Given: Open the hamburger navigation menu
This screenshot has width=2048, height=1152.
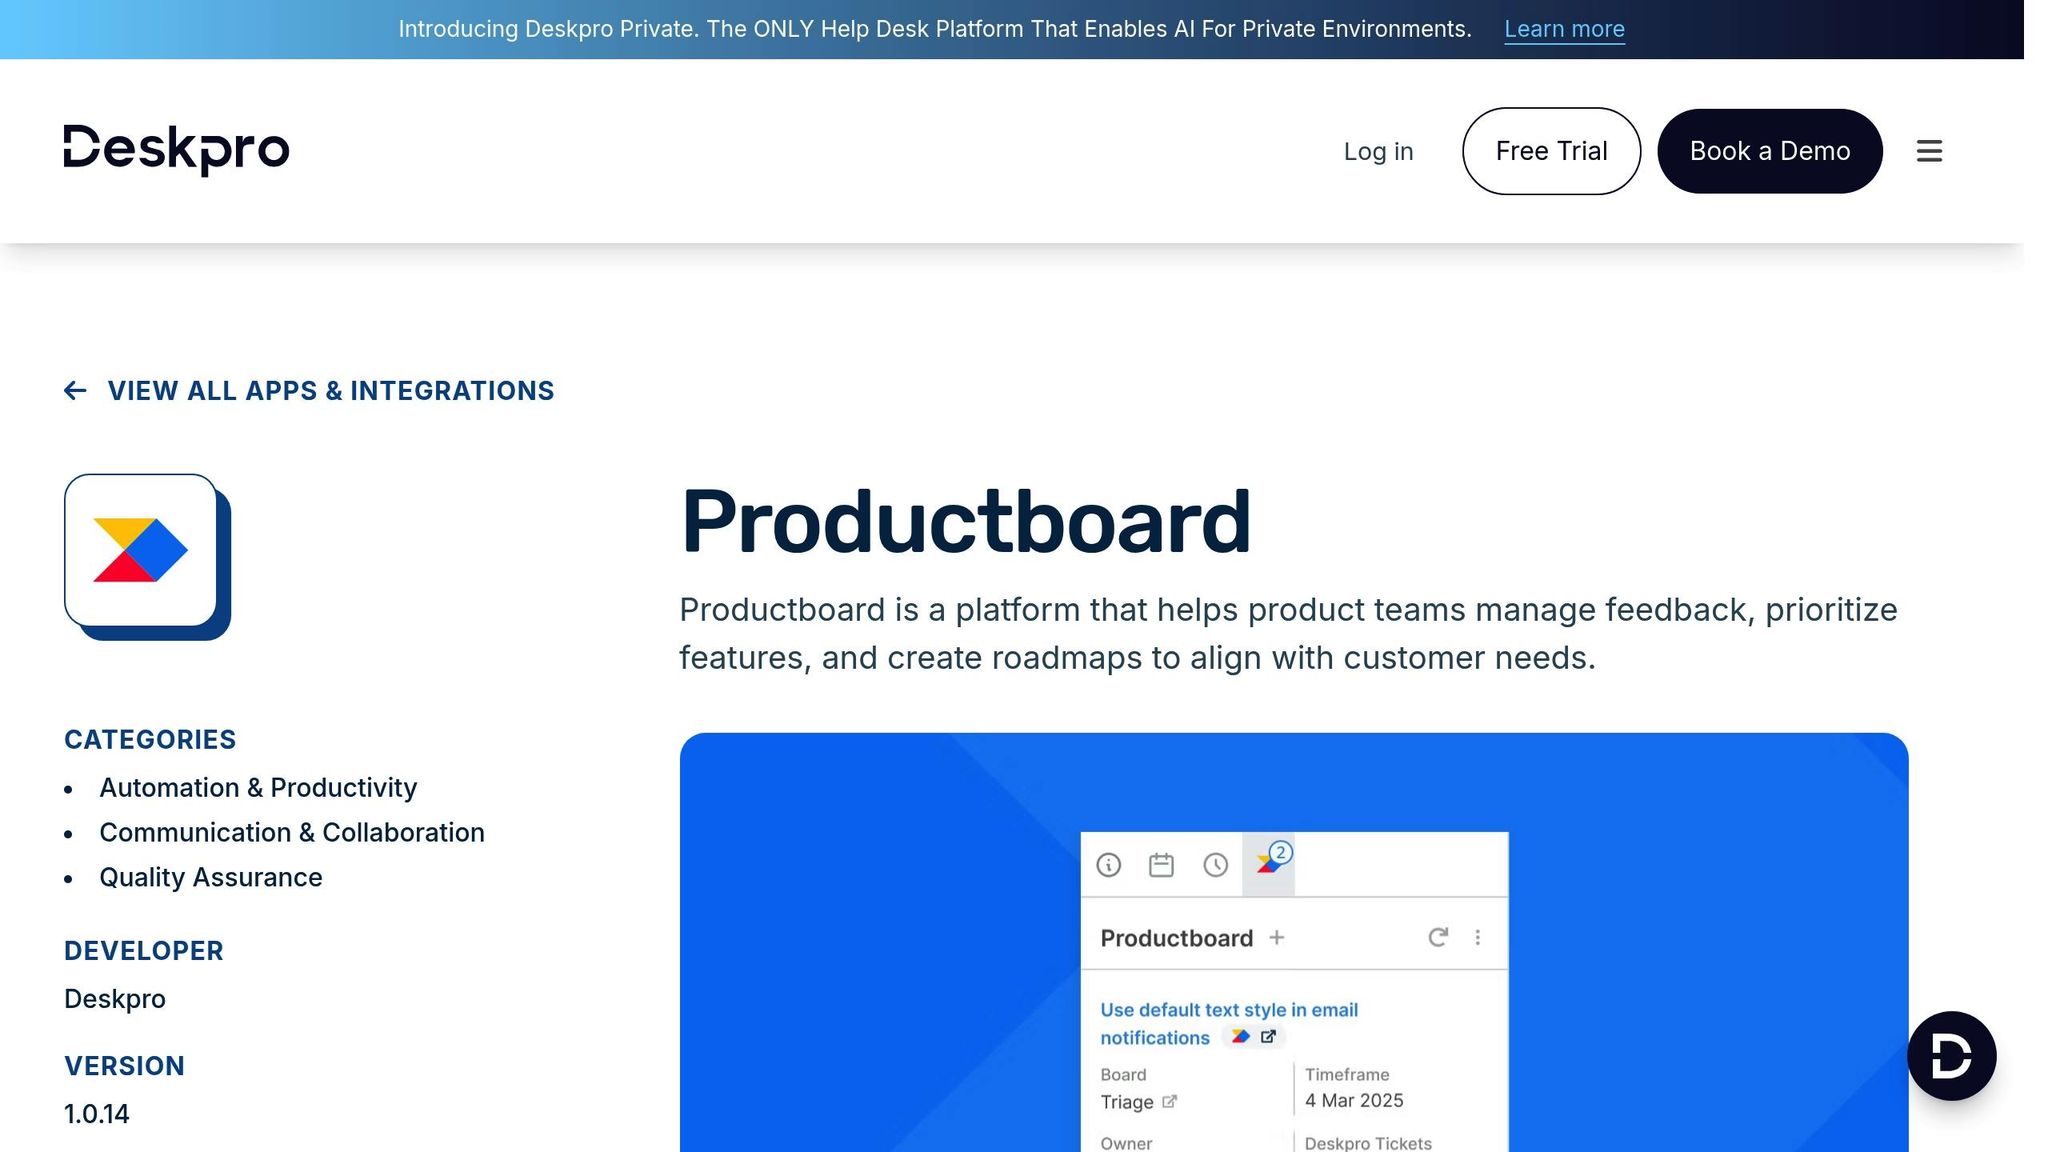Looking at the screenshot, I should (x=1929, y=150).
